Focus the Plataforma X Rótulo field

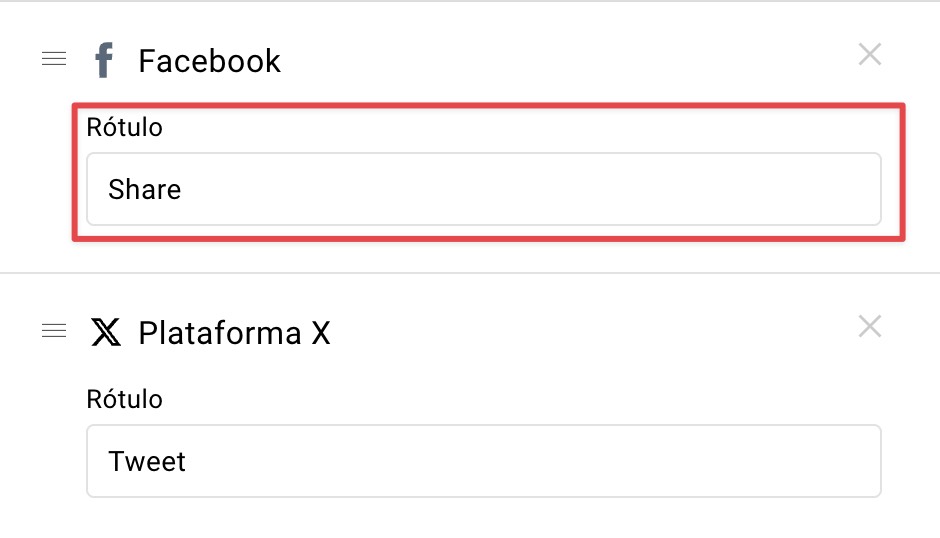pos(484,461)
